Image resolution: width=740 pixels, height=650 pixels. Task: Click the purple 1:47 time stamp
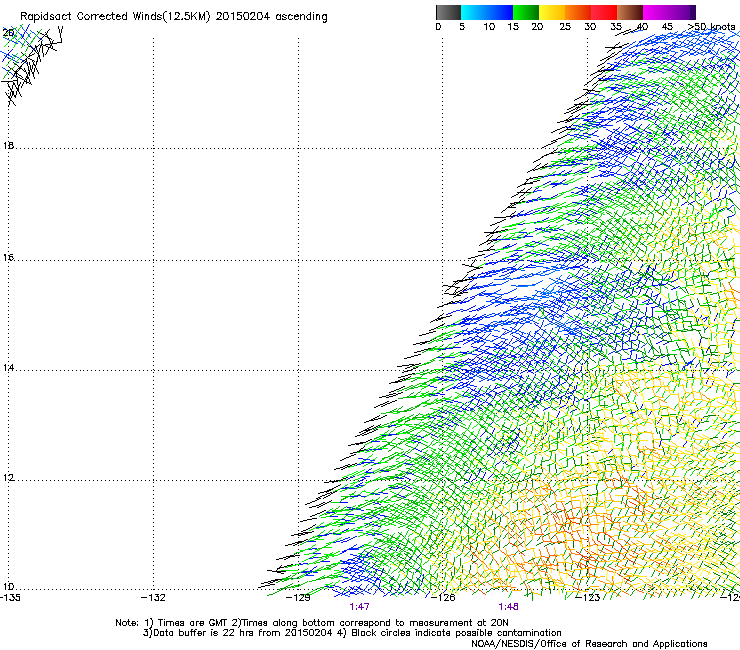coord(359,607)
